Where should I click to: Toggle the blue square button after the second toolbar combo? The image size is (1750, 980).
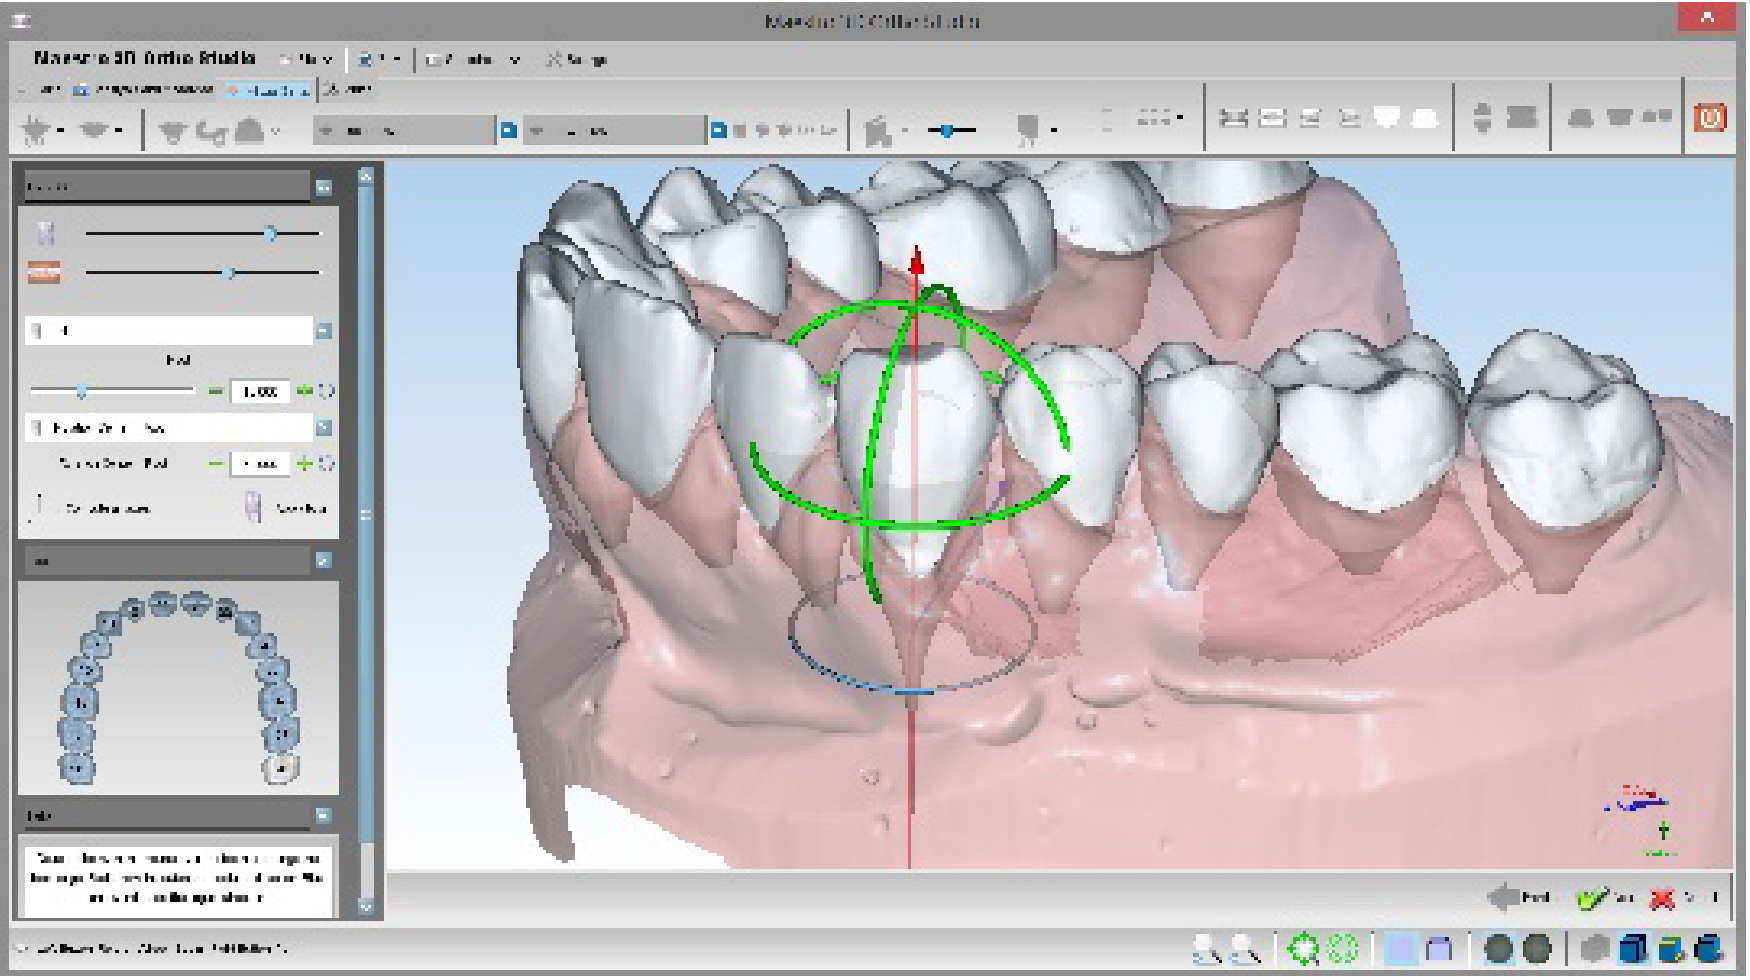coord(717,130)
